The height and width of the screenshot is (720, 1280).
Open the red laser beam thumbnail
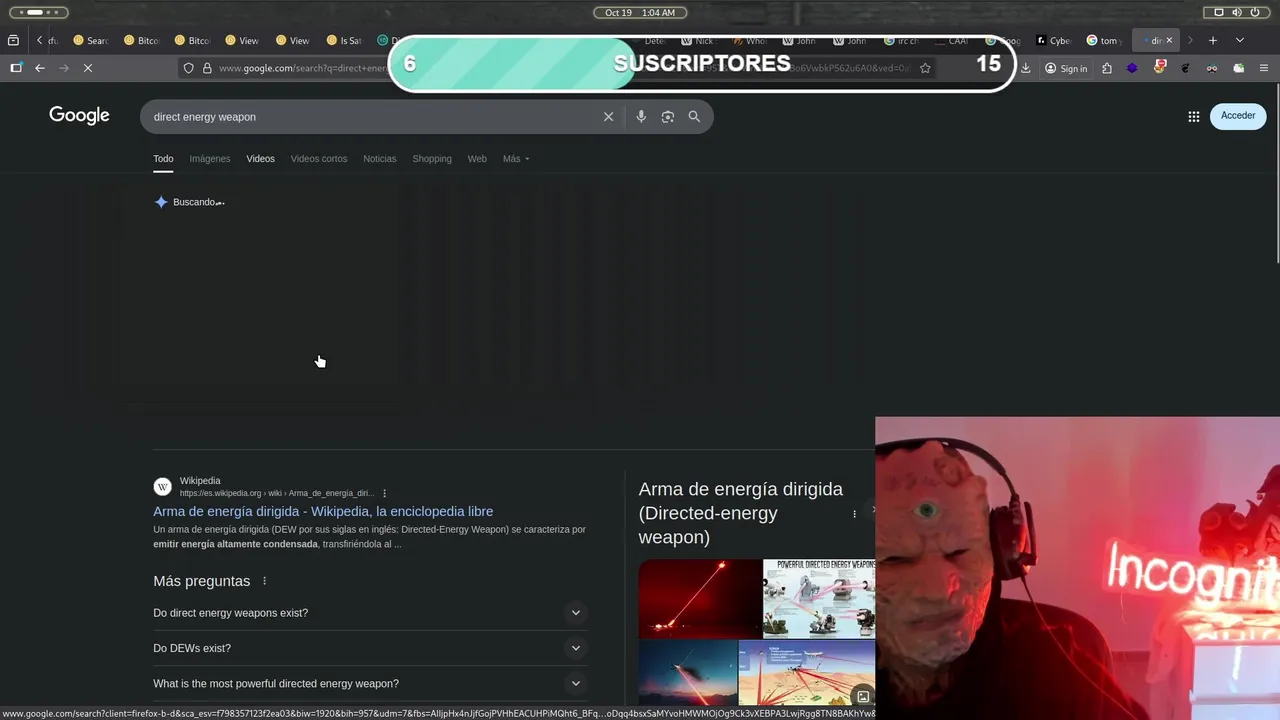click(700, 598)
